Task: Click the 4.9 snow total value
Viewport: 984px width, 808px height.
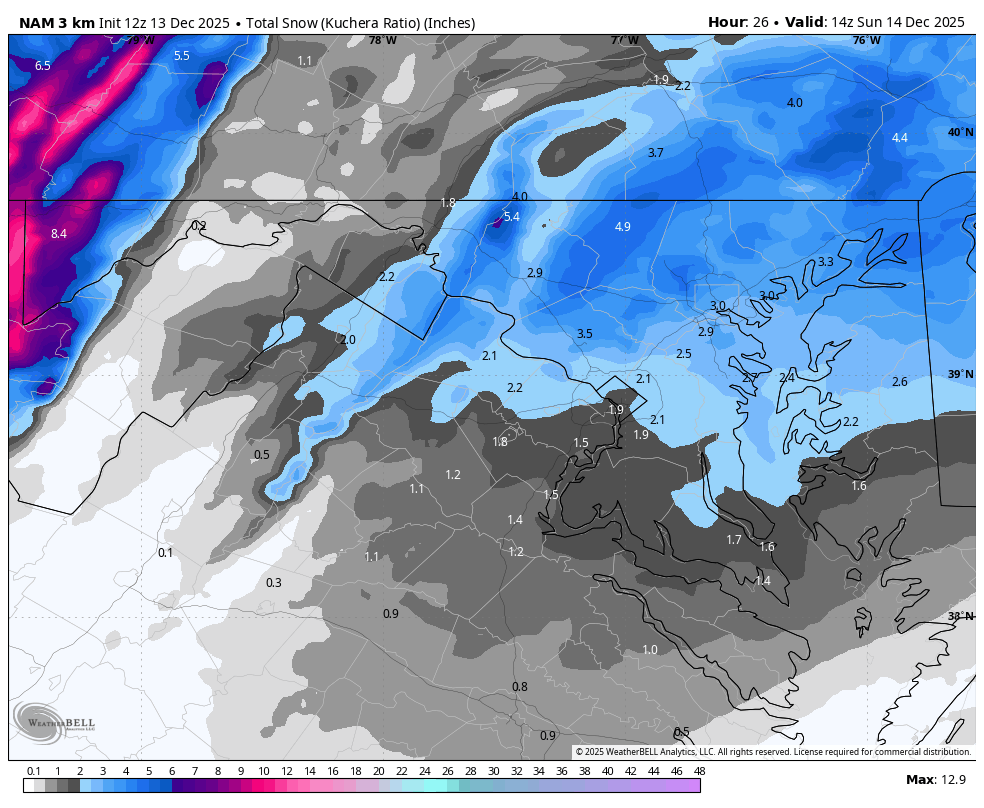Action: point(622,227)
